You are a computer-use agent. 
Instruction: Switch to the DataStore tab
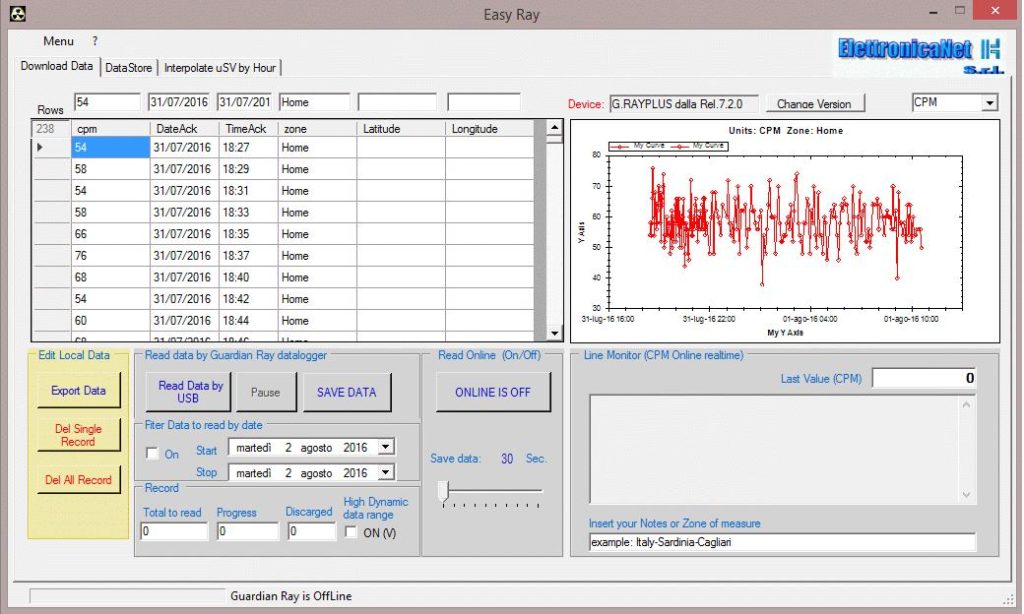click(129, 68)
